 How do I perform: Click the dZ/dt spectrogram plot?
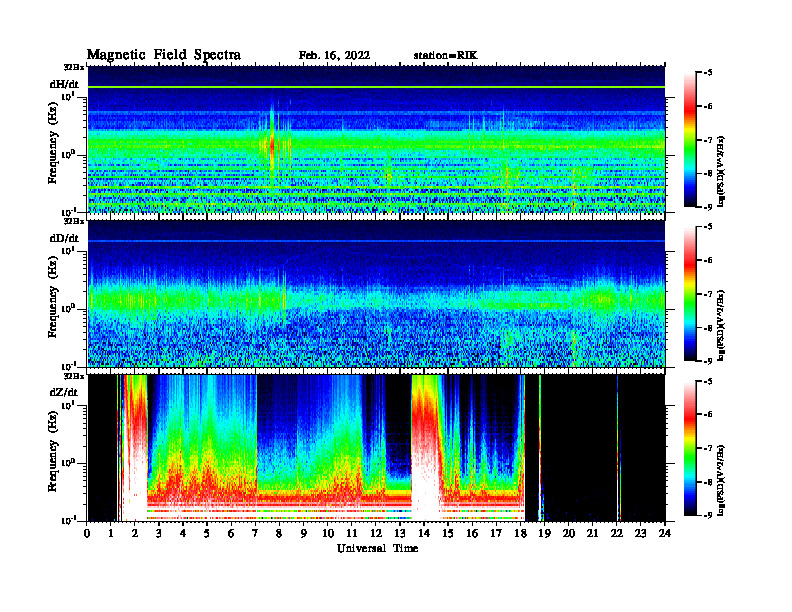376,448
